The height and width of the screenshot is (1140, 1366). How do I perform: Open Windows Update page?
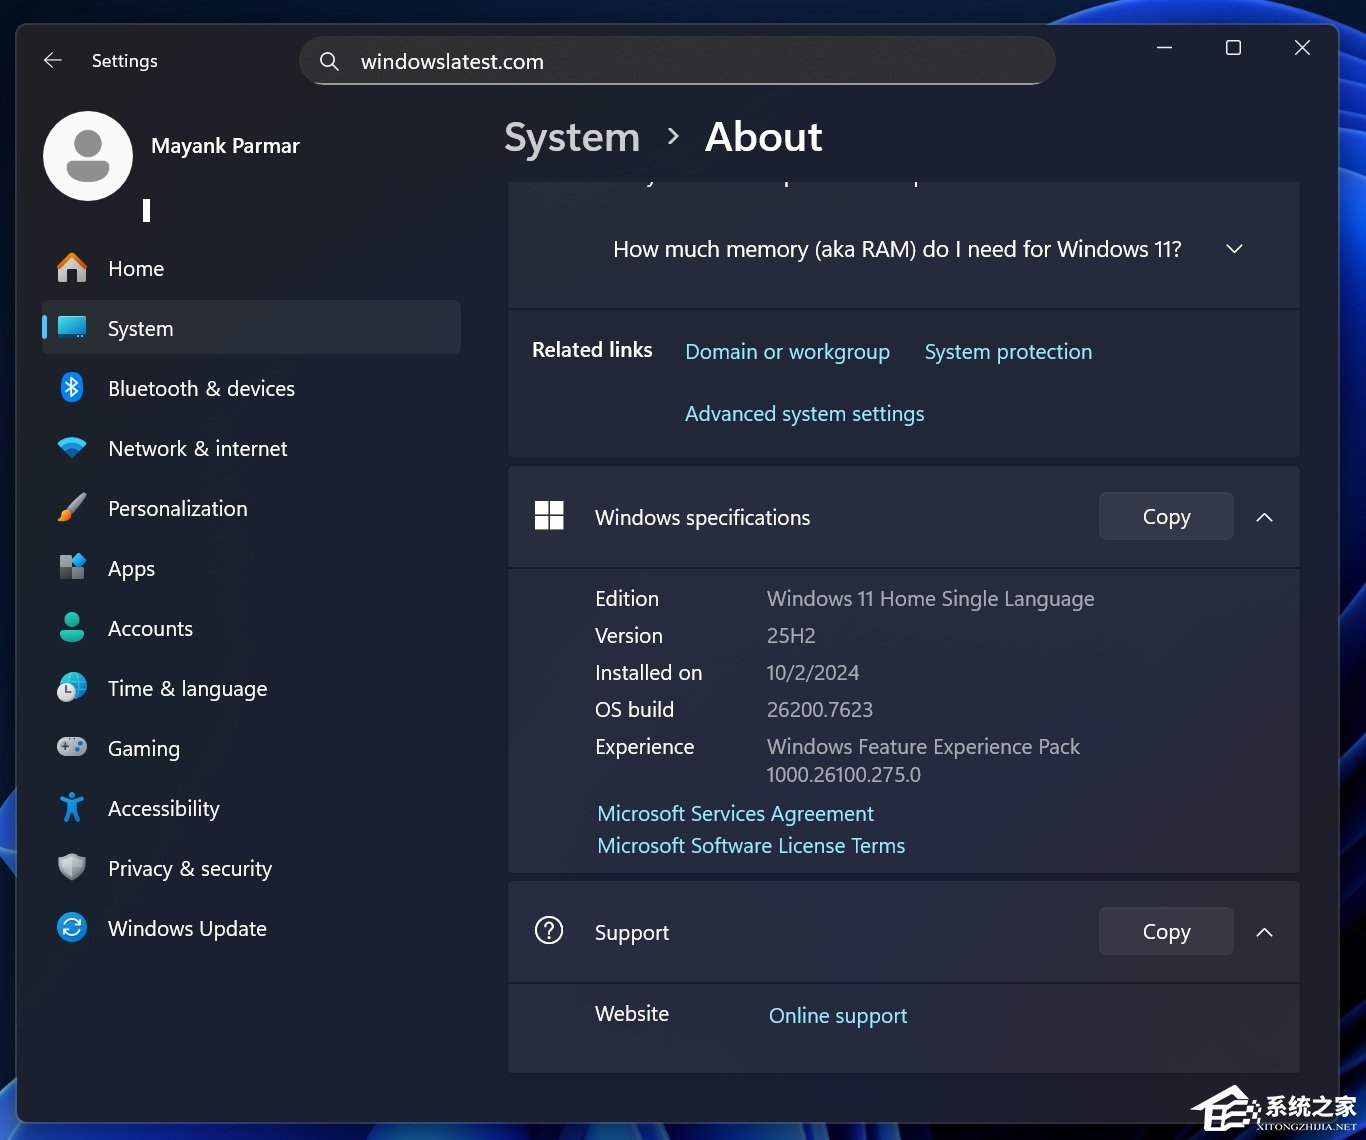click(251, 928)
